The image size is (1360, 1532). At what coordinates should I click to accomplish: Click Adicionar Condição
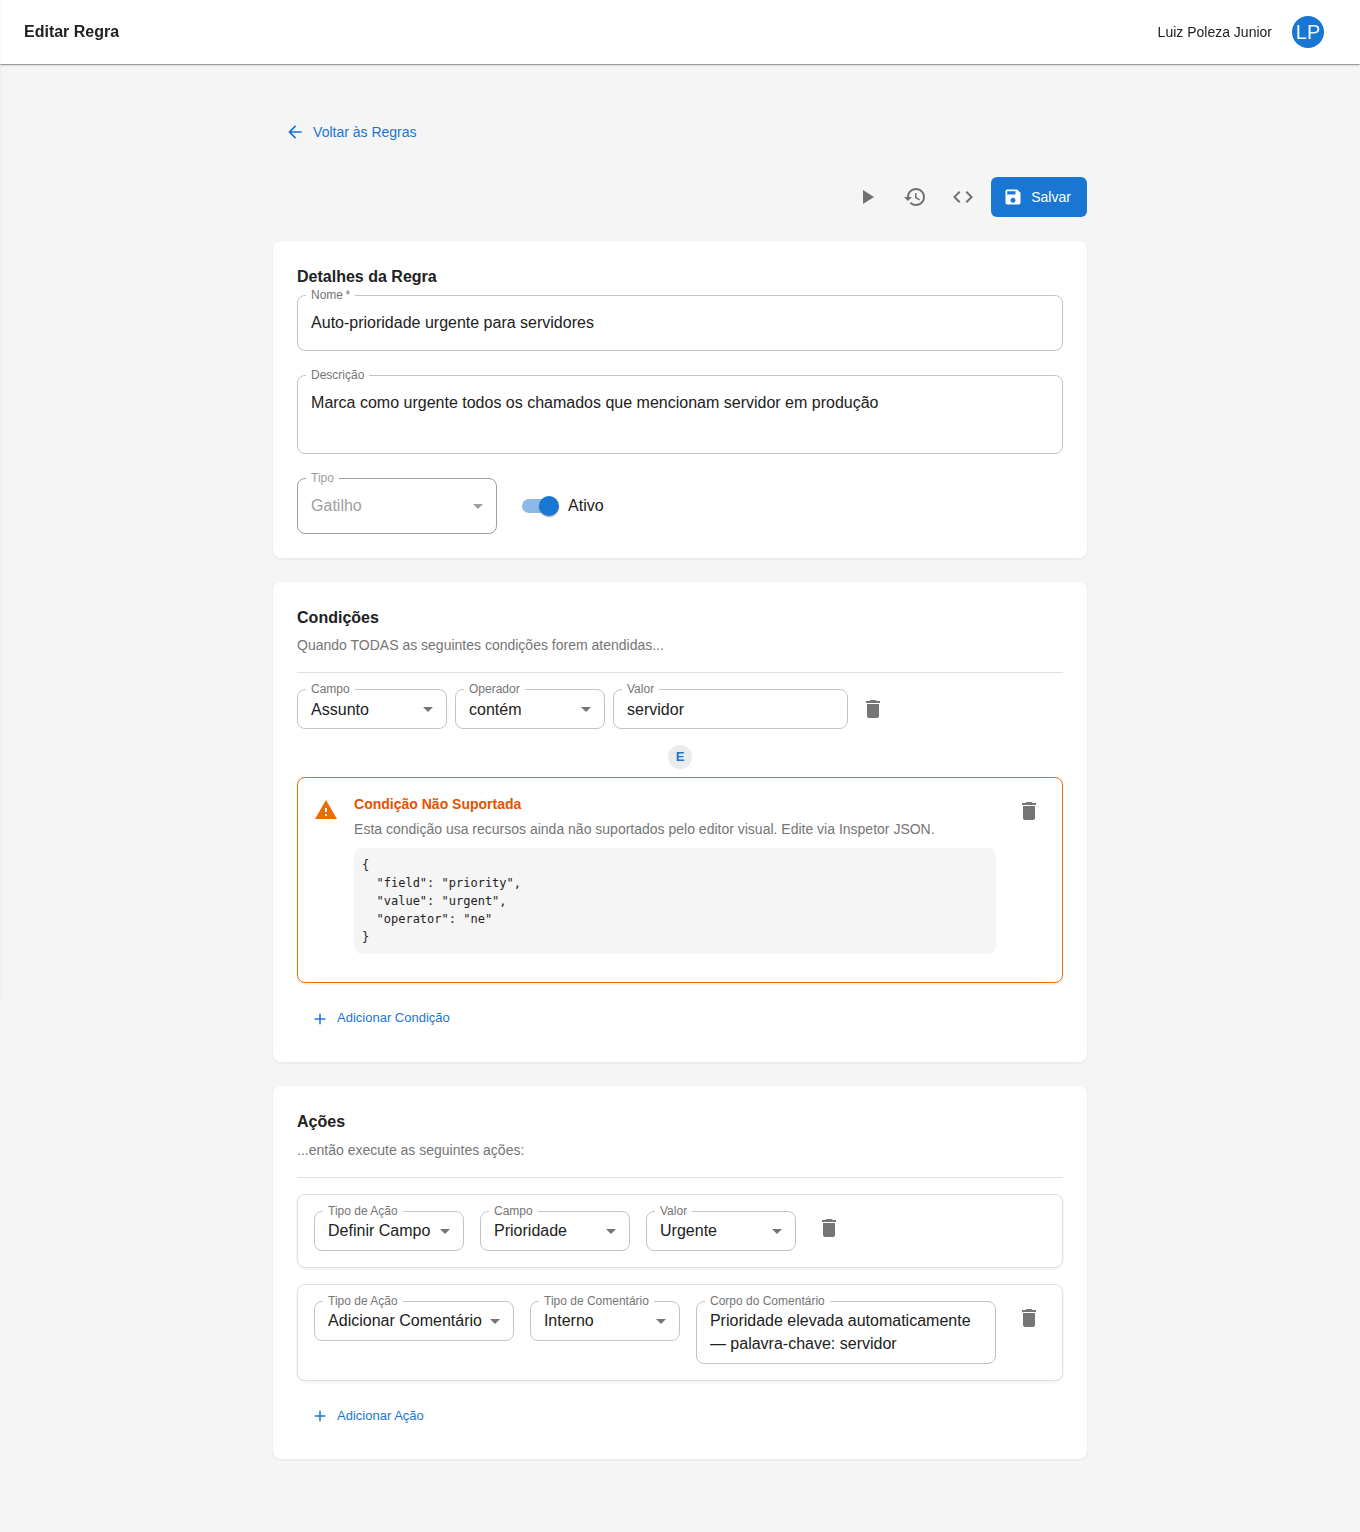tap(382, 1018)
